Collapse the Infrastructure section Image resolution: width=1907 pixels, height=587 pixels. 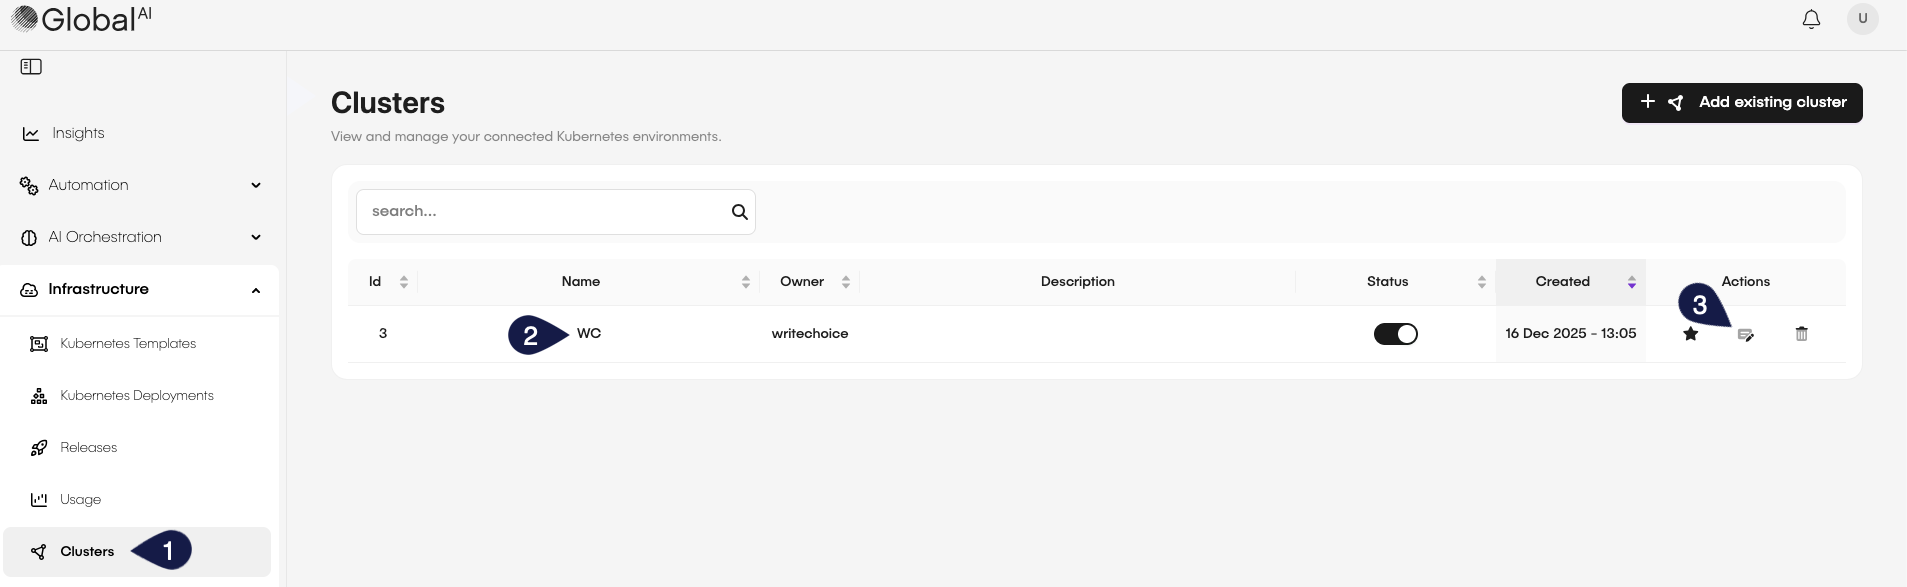pos(140,289)
